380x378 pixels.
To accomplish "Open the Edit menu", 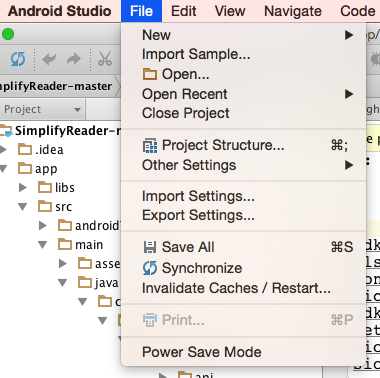I will [x=184, y=11].
